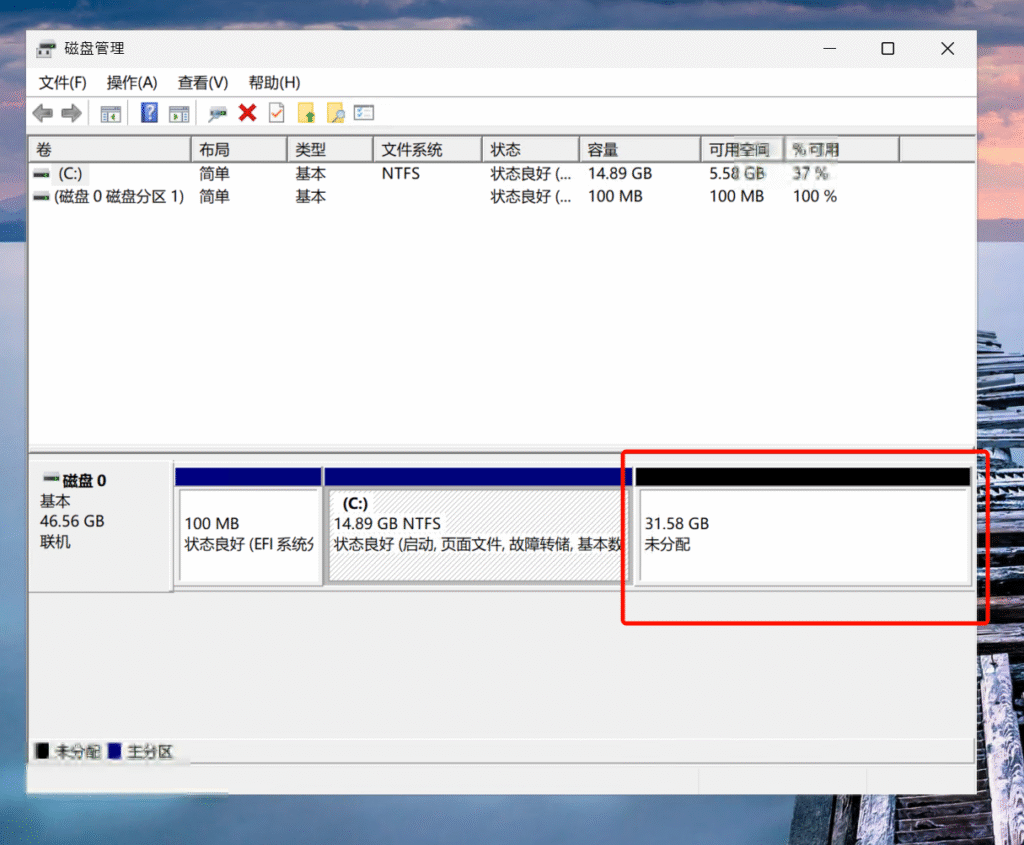Click the checklist settings toolbar icon
This screenshot has width=1024, height=845.
click(x=364, y=113)
